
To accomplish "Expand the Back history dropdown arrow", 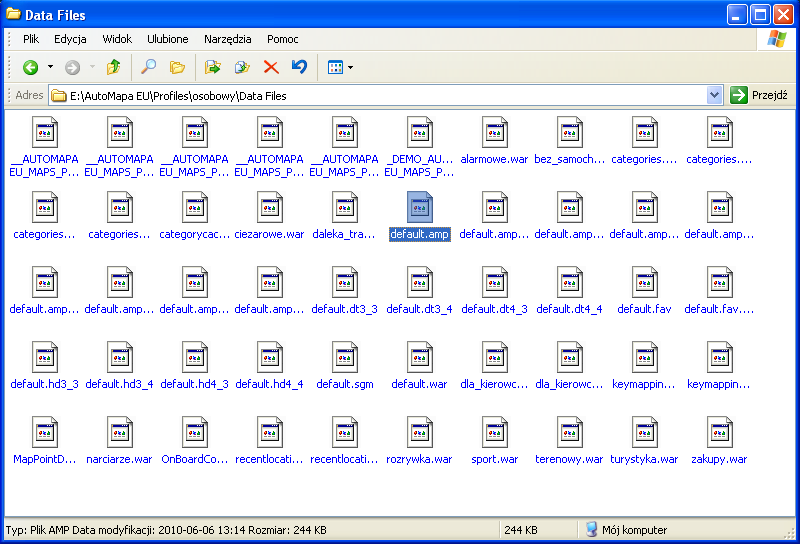I will tap(51, 67).
